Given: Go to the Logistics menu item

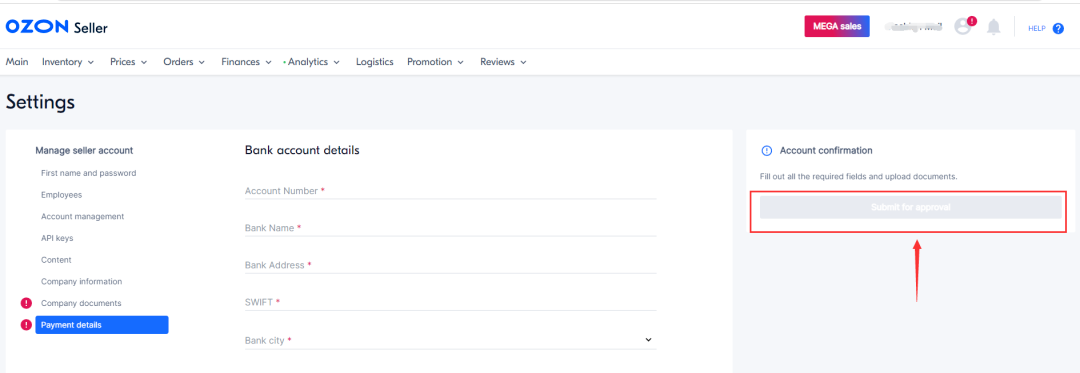Looking at the screenshot, I should point(375,62).
